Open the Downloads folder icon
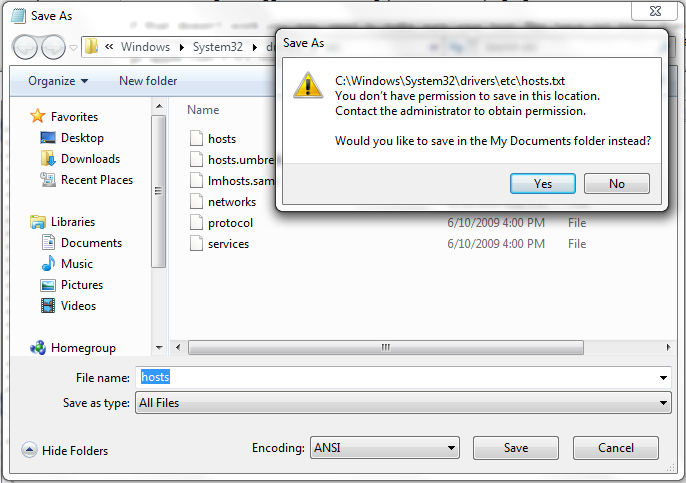The image size is (686, 483). (x=48, y=159)
